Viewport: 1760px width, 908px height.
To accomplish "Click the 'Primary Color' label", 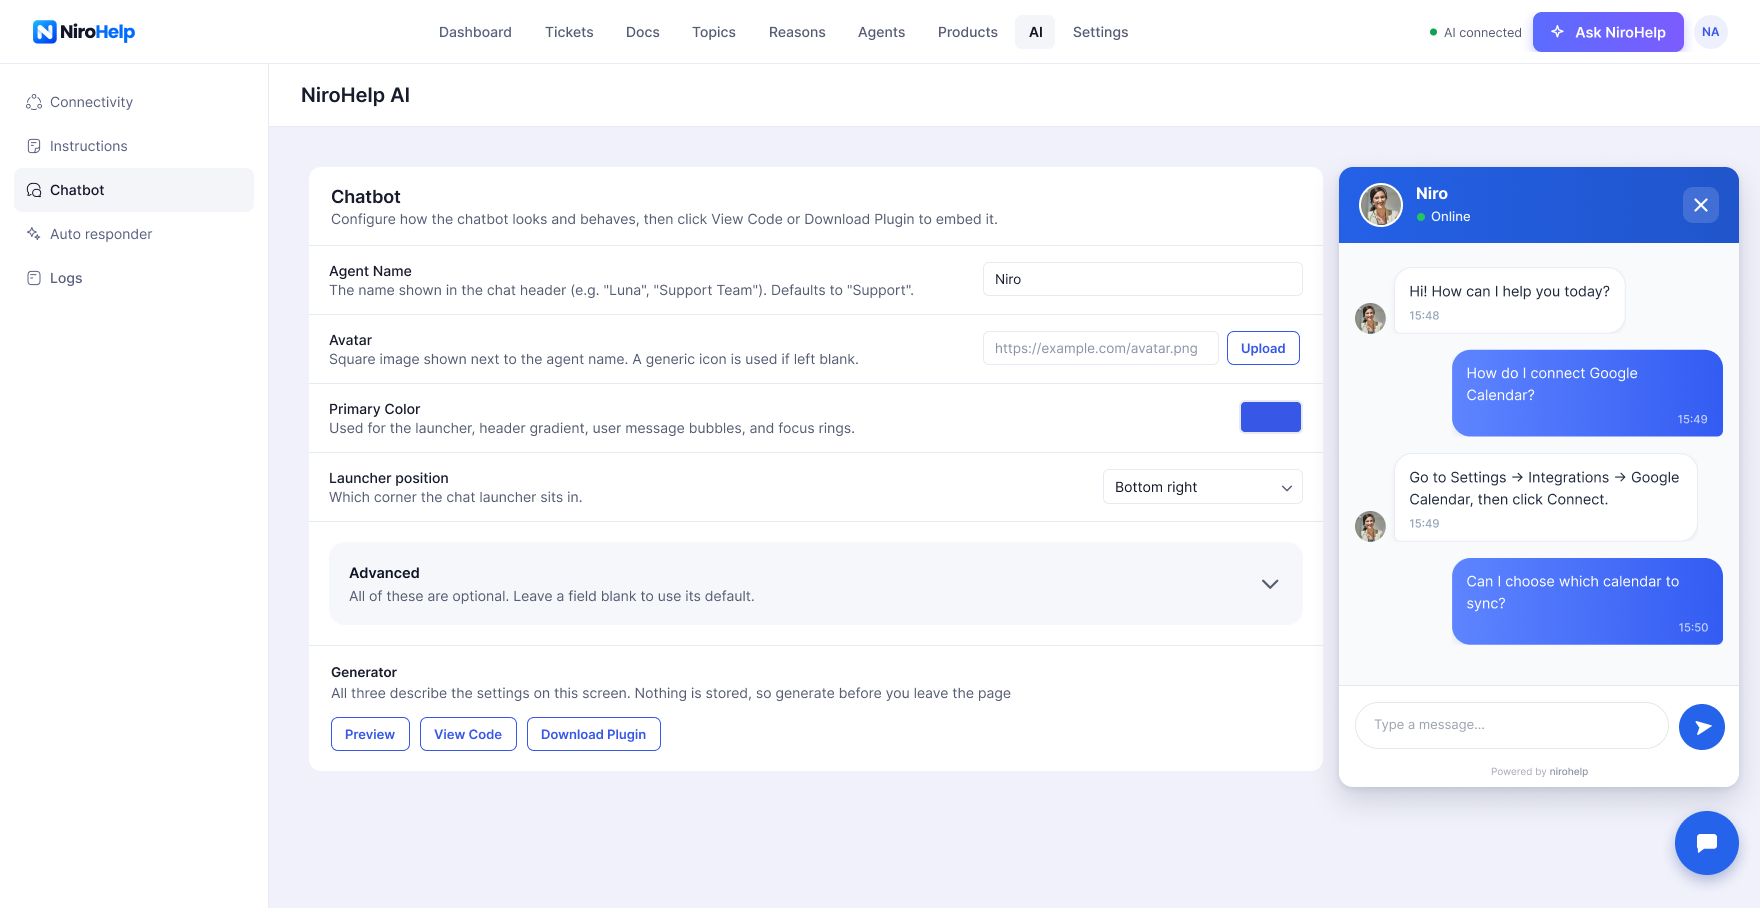I will (x=374, y=409).
